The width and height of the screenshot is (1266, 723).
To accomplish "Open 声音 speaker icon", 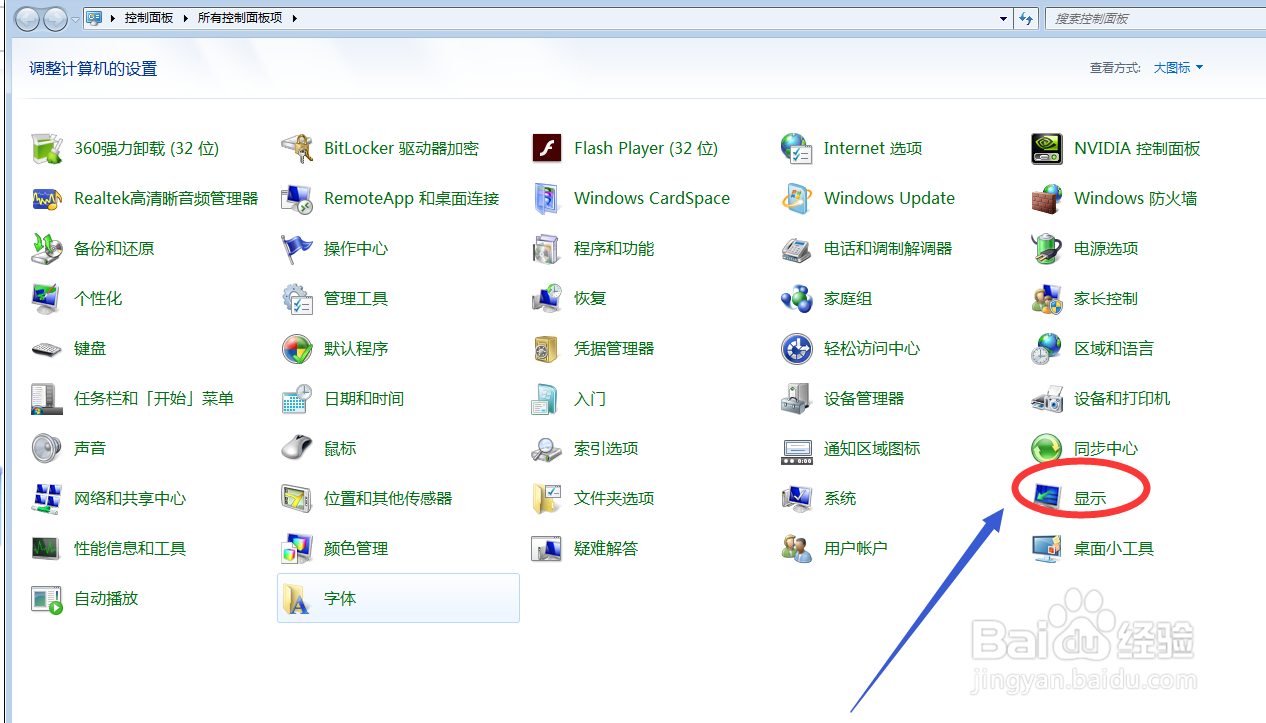I will coord(46,449).
